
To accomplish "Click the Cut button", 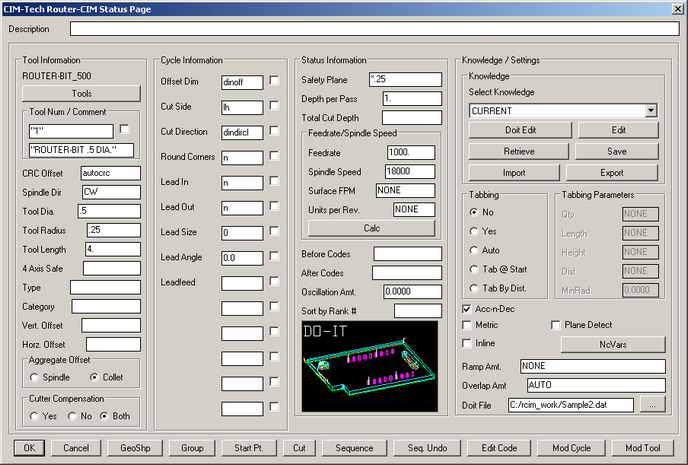I will click(x=299, y=448).
